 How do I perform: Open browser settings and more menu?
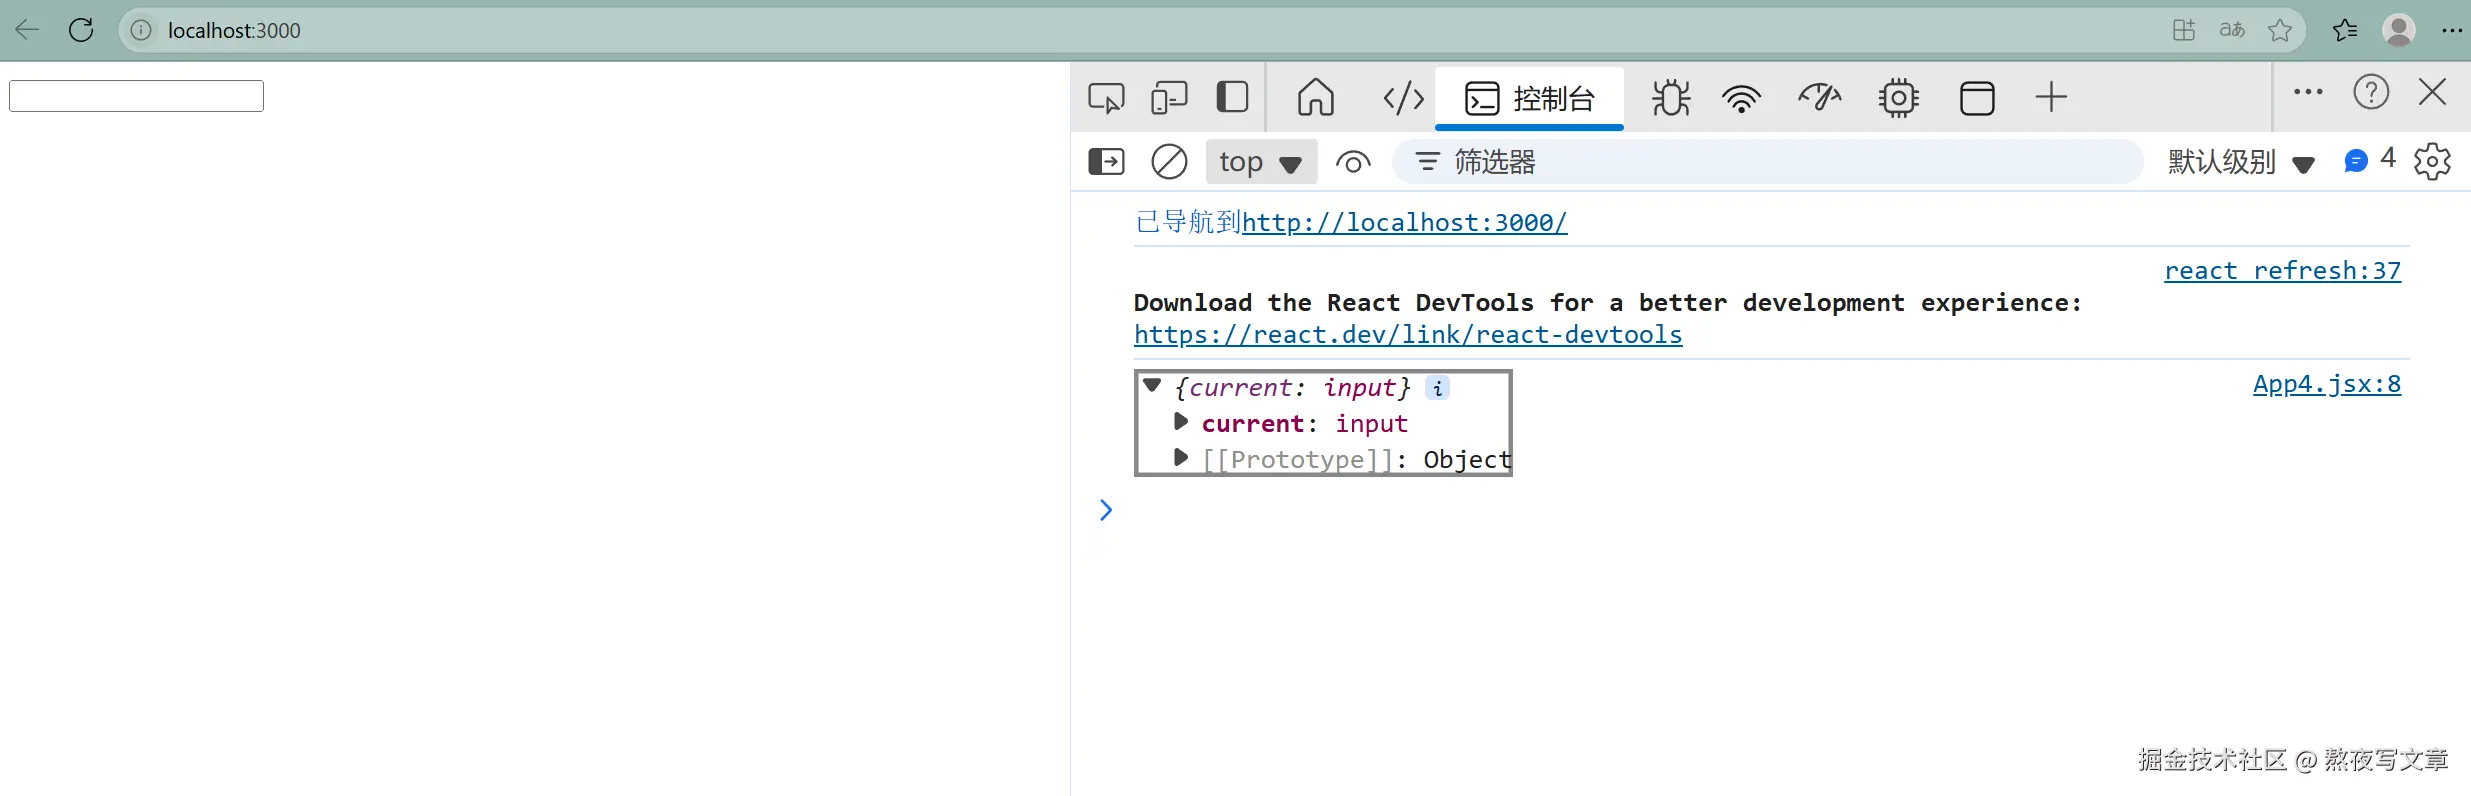[2452, 30]
